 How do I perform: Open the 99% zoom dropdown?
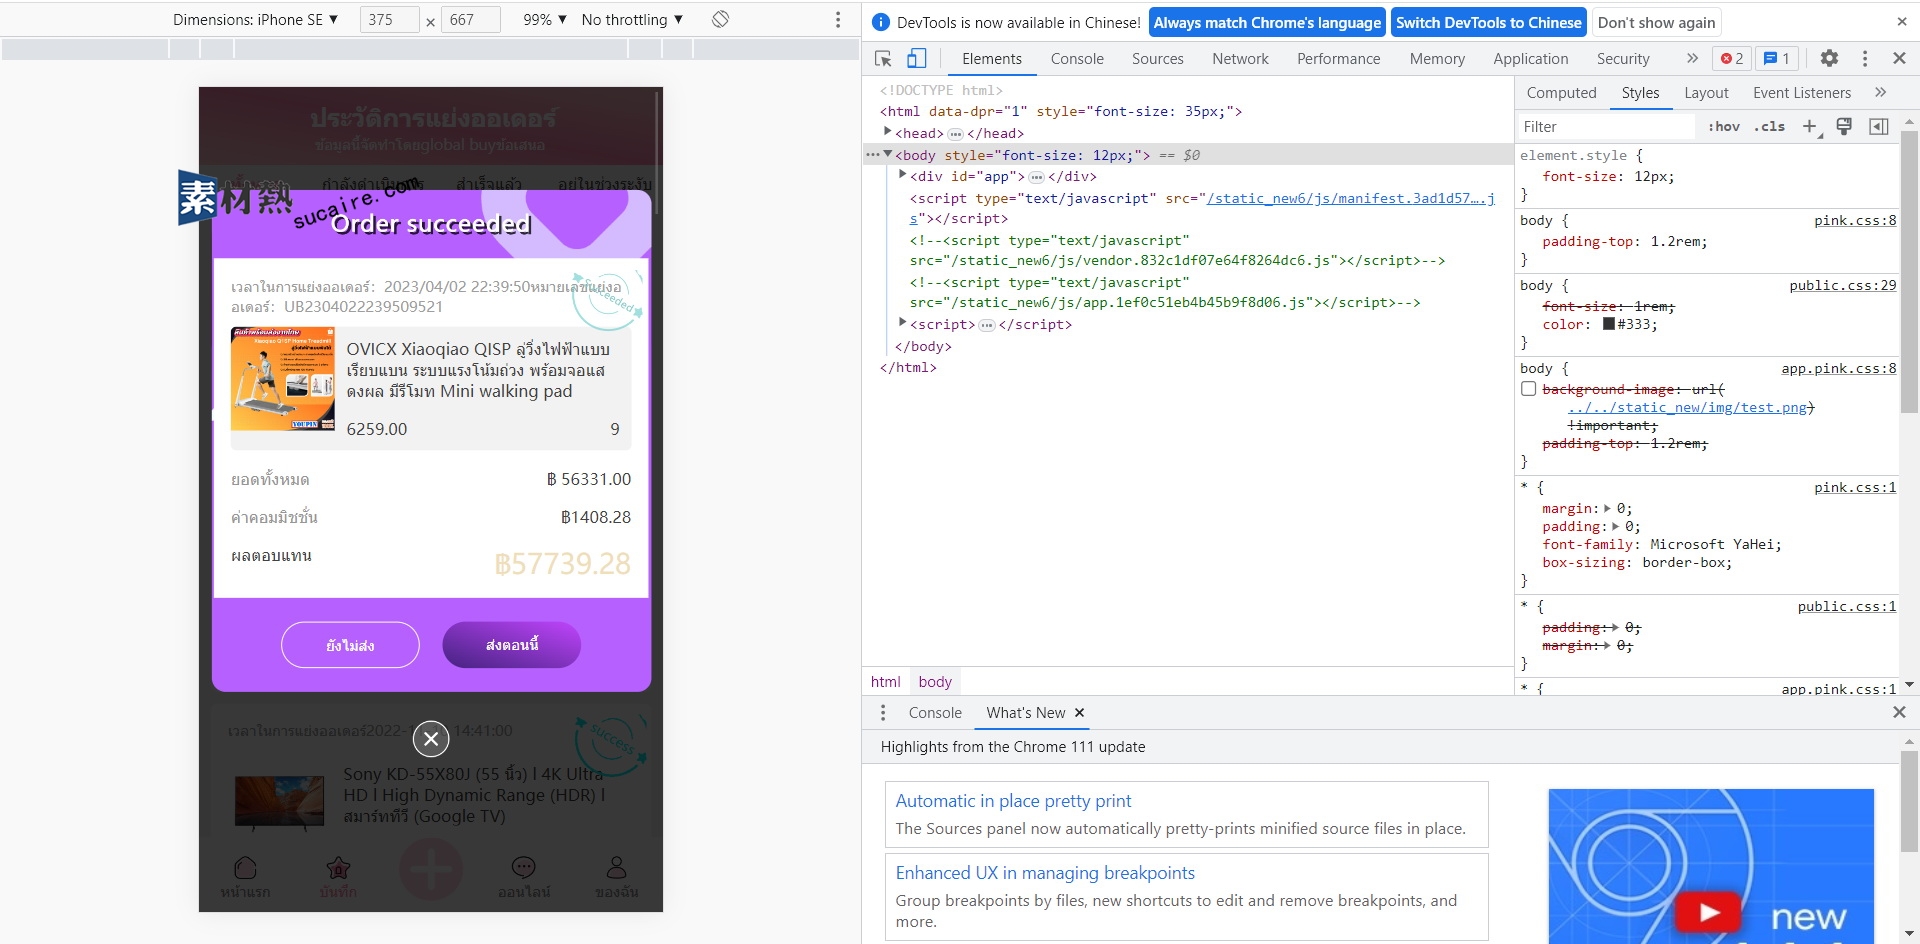pyautogui.click(x=545, y=20)
